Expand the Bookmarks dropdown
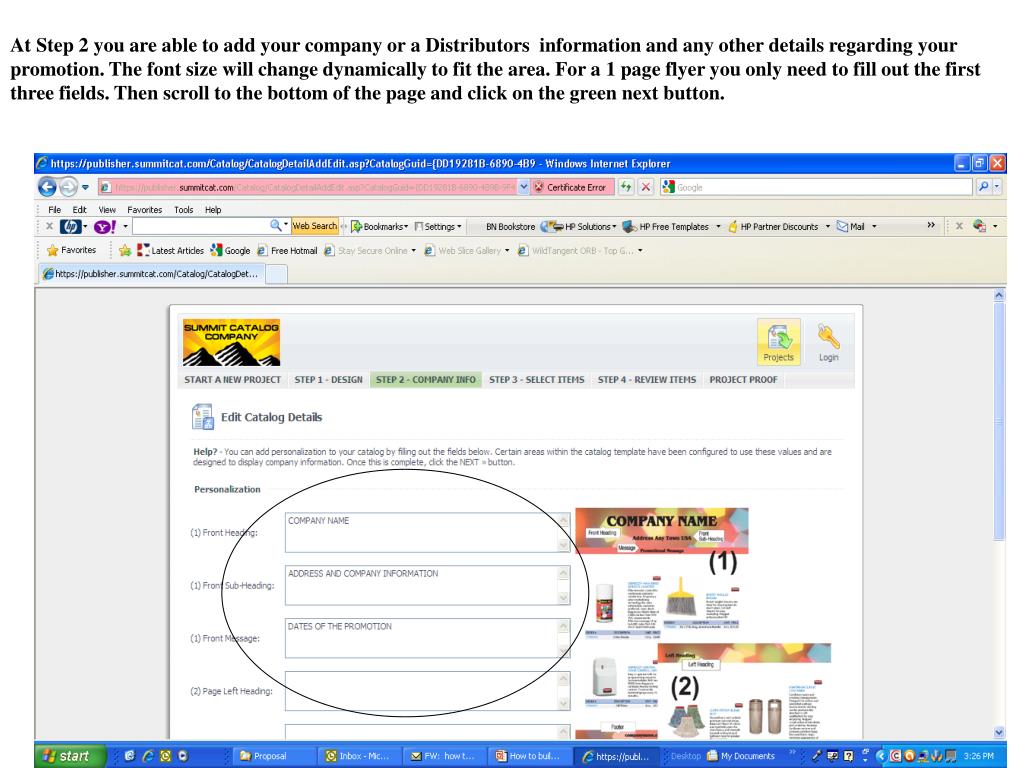 [x=406, y=227]
